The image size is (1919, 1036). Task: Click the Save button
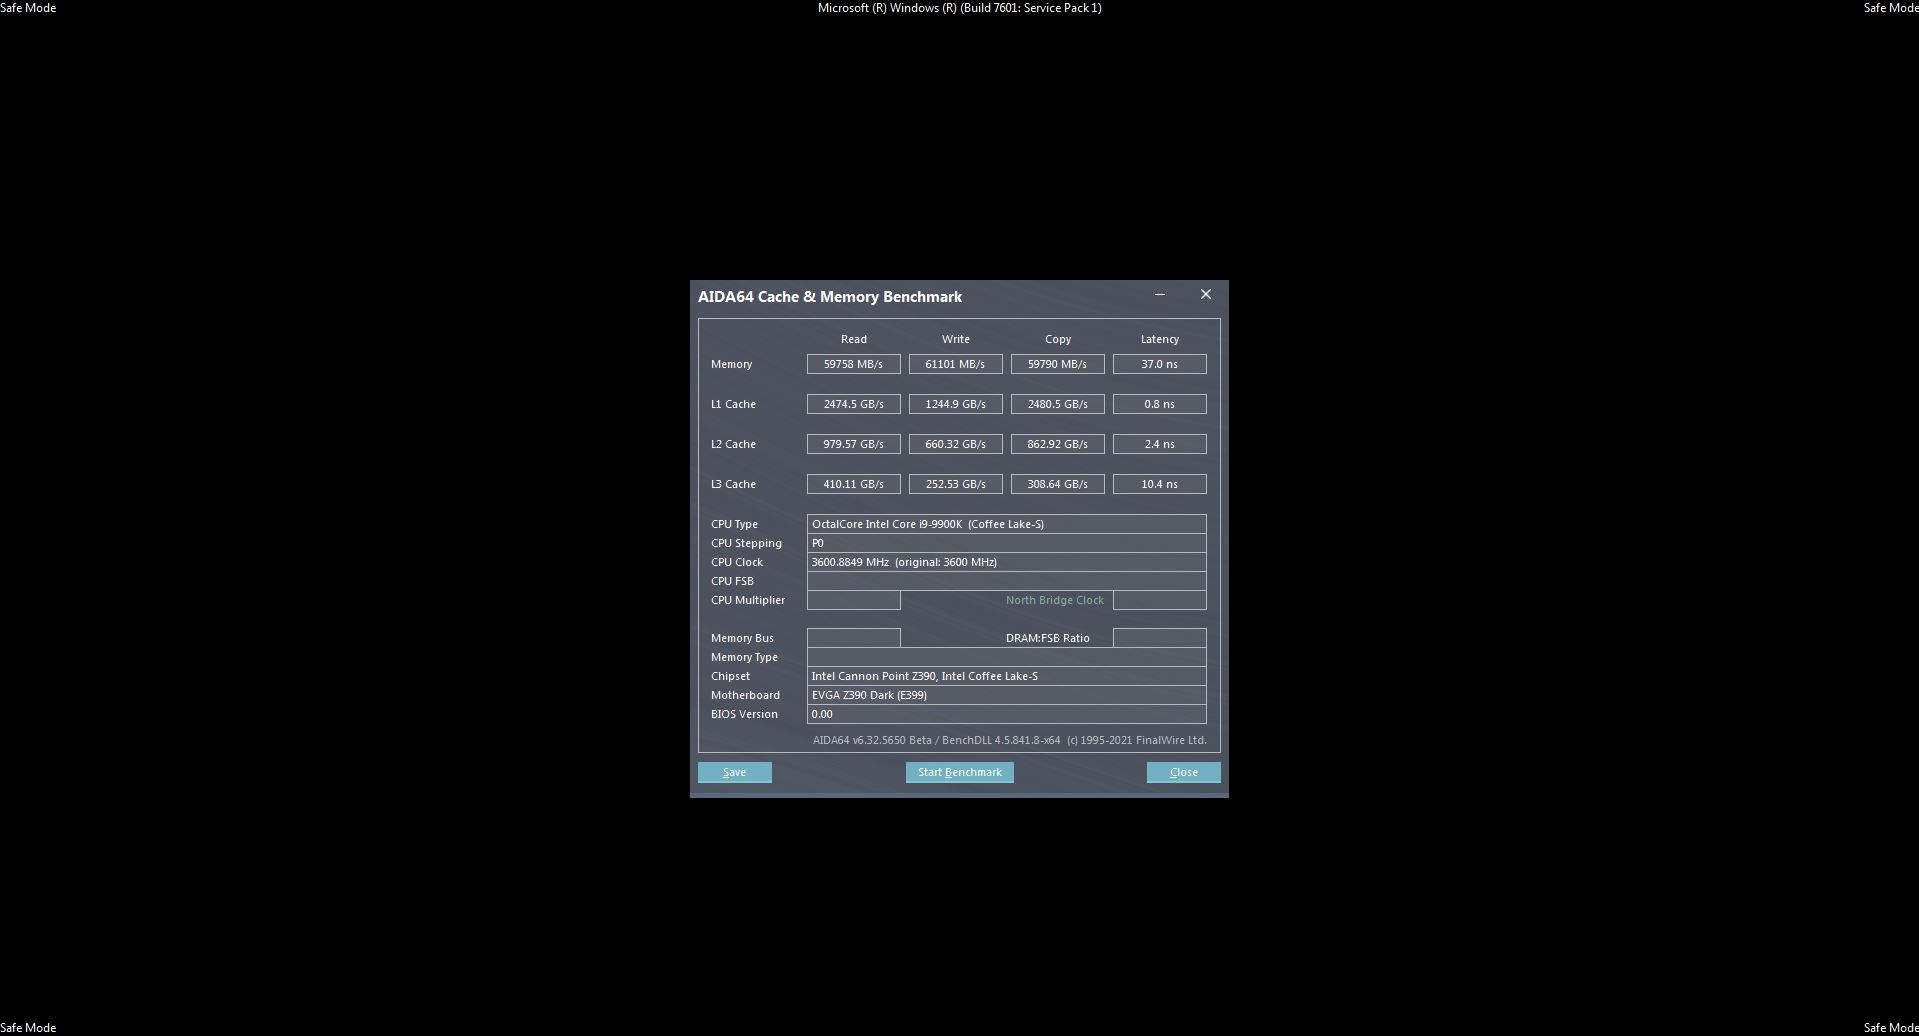tap(734, 772)
